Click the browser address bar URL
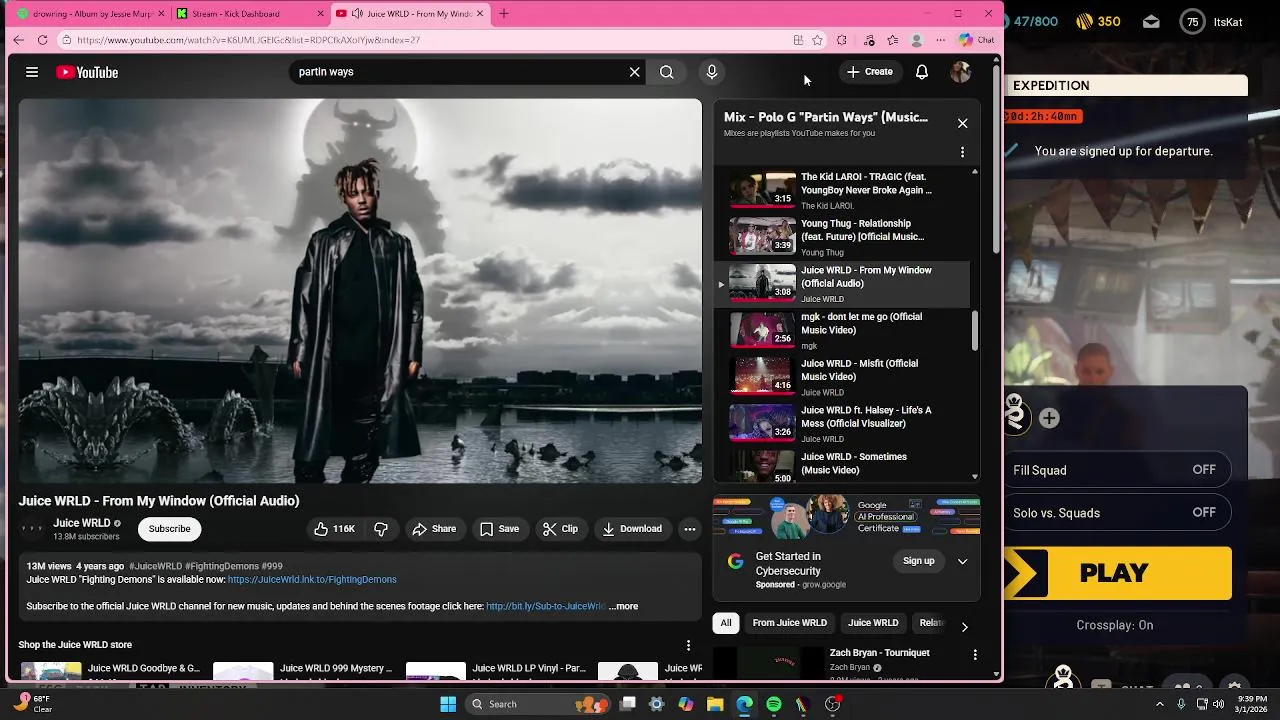 248,40
